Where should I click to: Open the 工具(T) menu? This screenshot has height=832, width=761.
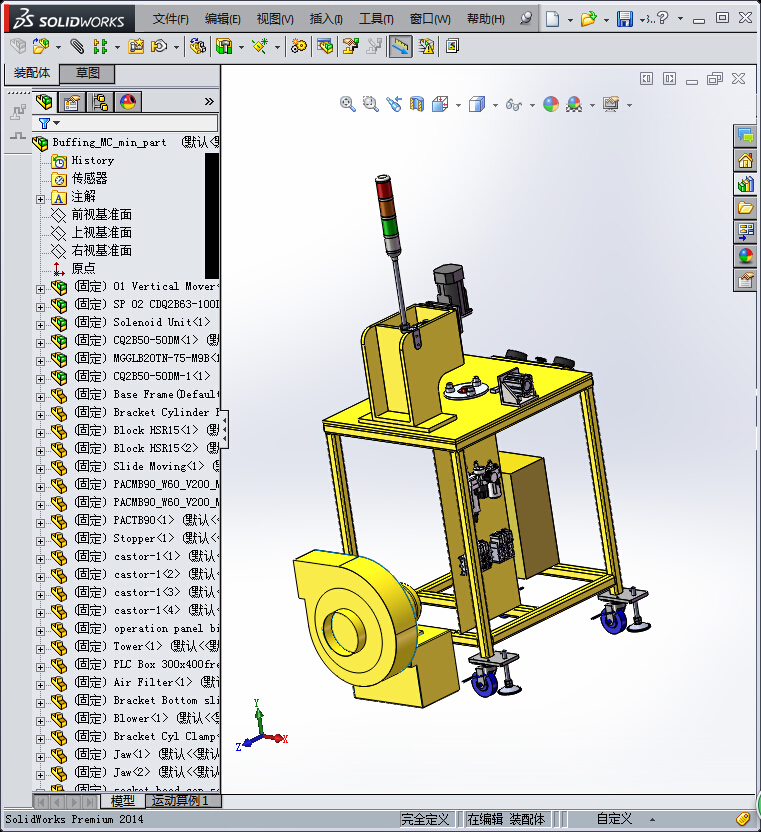[376, 19]
